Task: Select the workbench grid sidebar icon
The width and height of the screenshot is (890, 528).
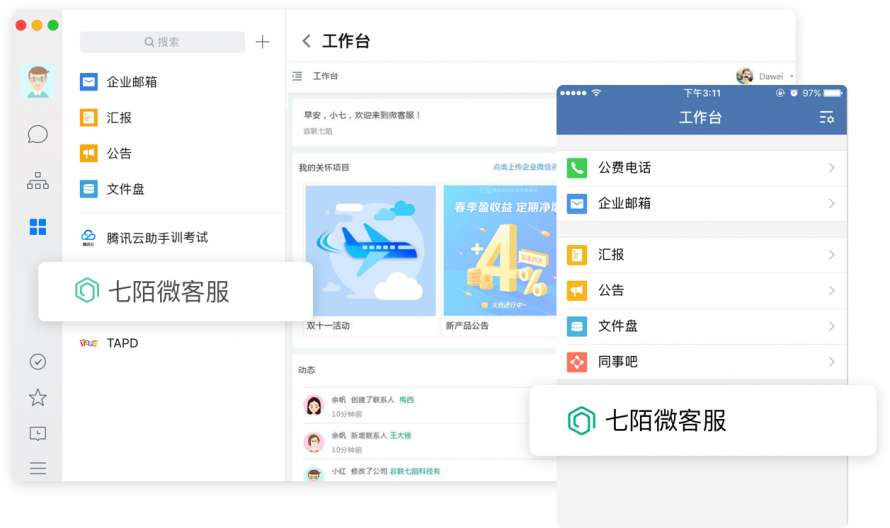Action: pyautogui.click(x=37, y=227)
